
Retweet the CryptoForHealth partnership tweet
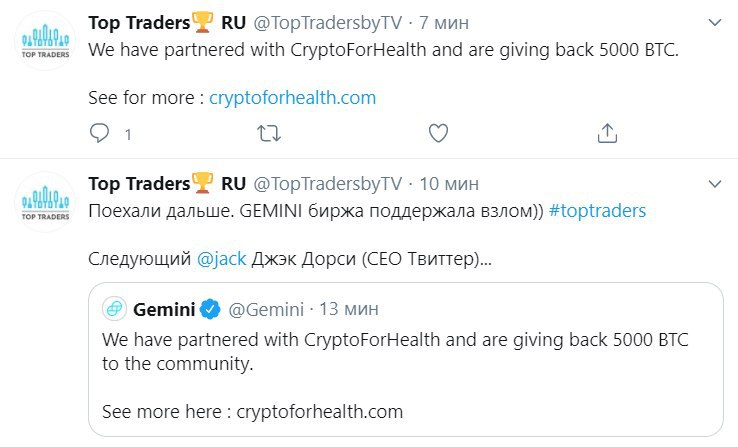(269, 133)
